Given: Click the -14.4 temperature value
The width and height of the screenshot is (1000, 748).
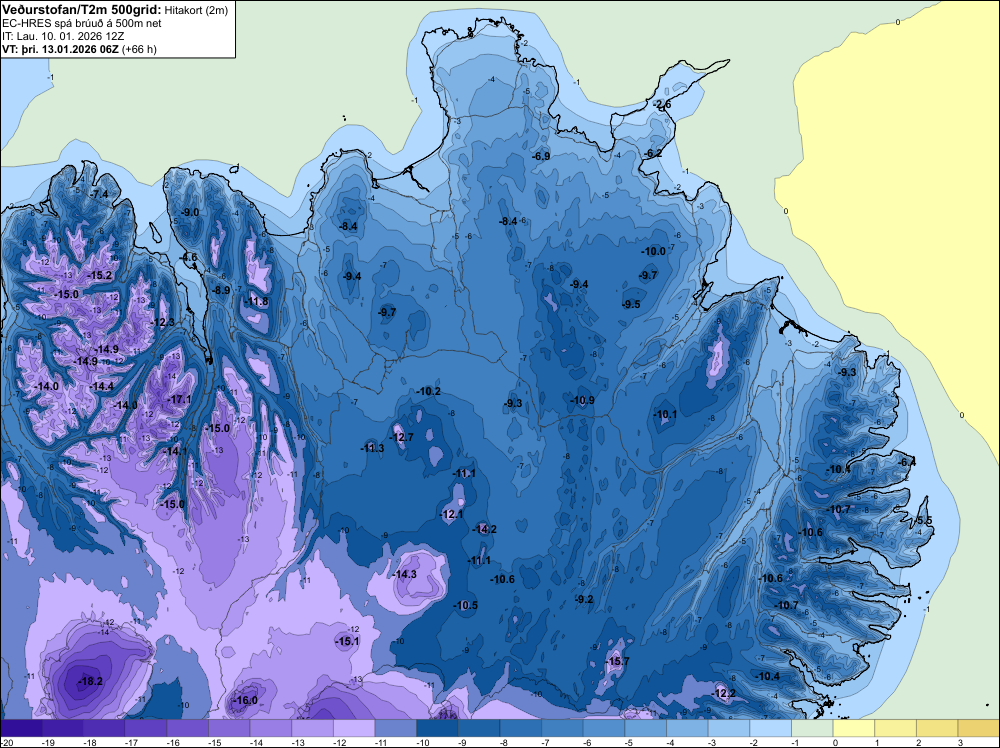Looking at the screenshot, I should [x=101, y=386].
